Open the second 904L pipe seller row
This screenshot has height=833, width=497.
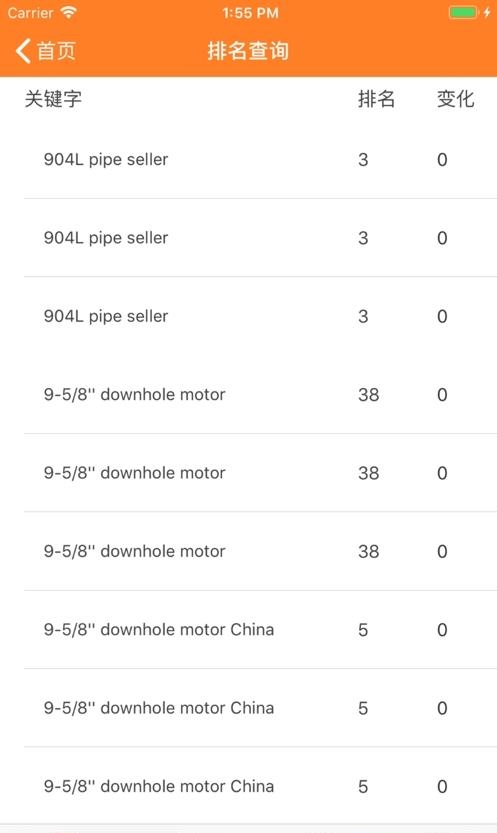tap(260, 237)
